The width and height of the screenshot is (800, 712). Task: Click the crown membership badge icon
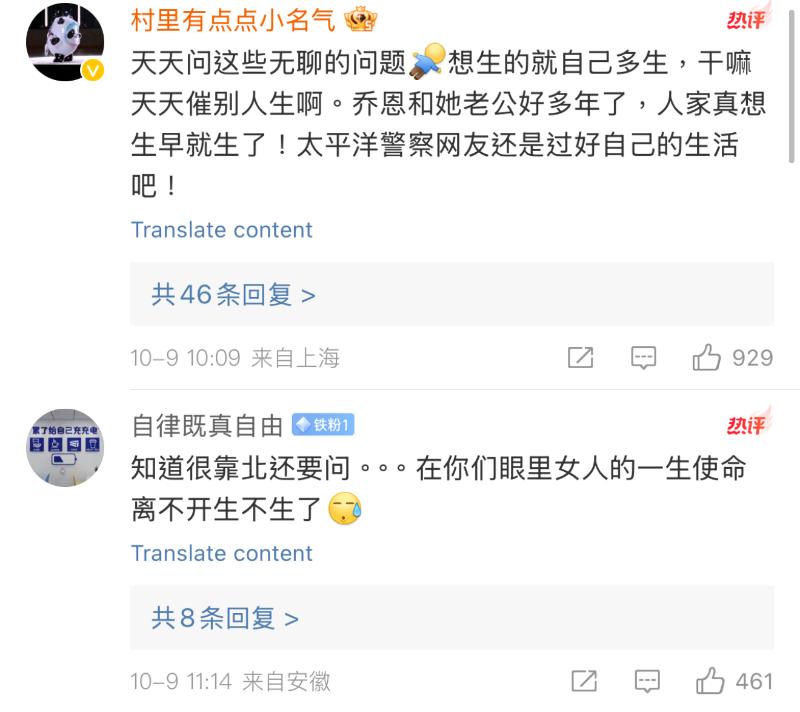(x=359, y=20)
